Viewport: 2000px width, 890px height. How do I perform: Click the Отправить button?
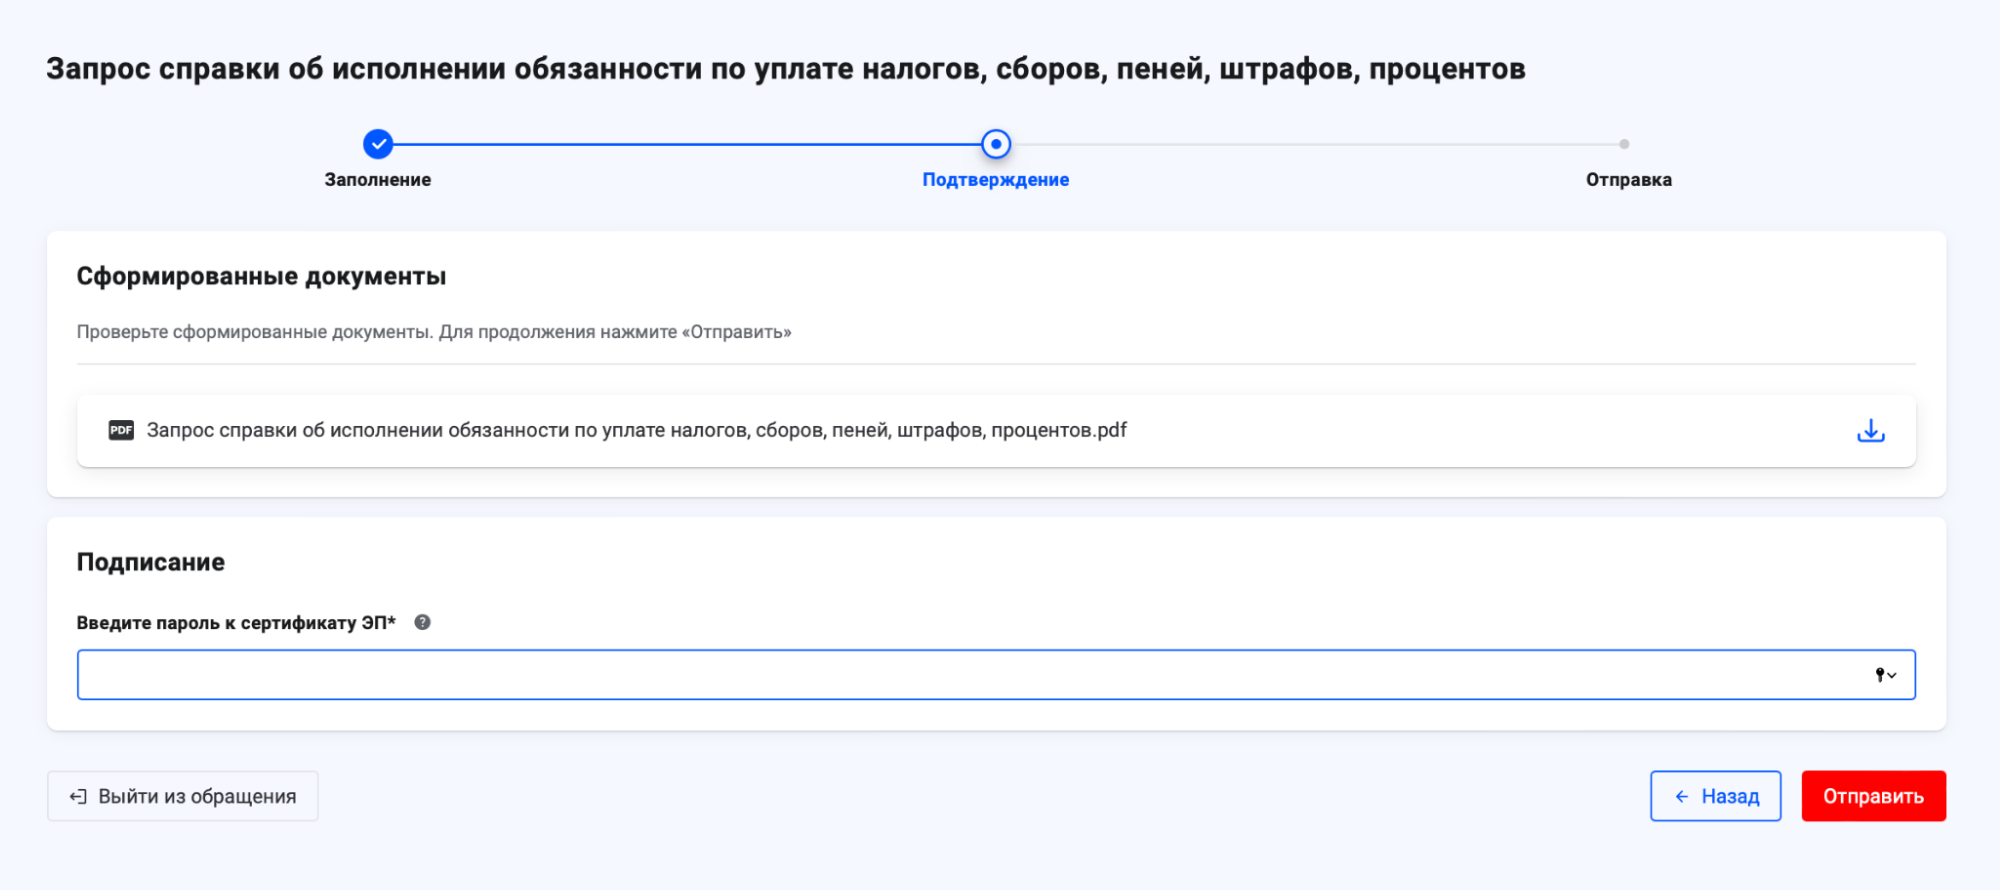click(1874, 796)
